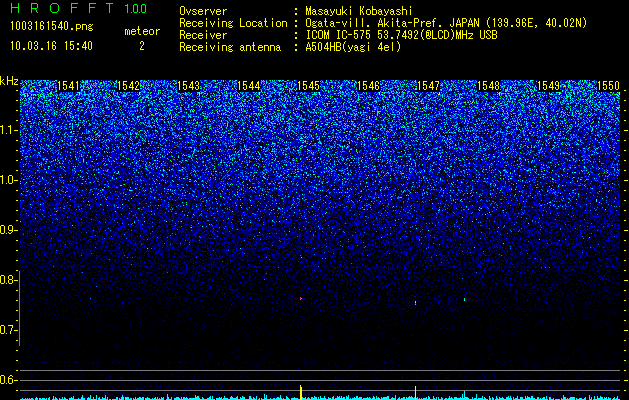Image resolution: width=629 pixels, height=400 pixels.
Task: Click the 1549 time marker
Action: (548, 86)
